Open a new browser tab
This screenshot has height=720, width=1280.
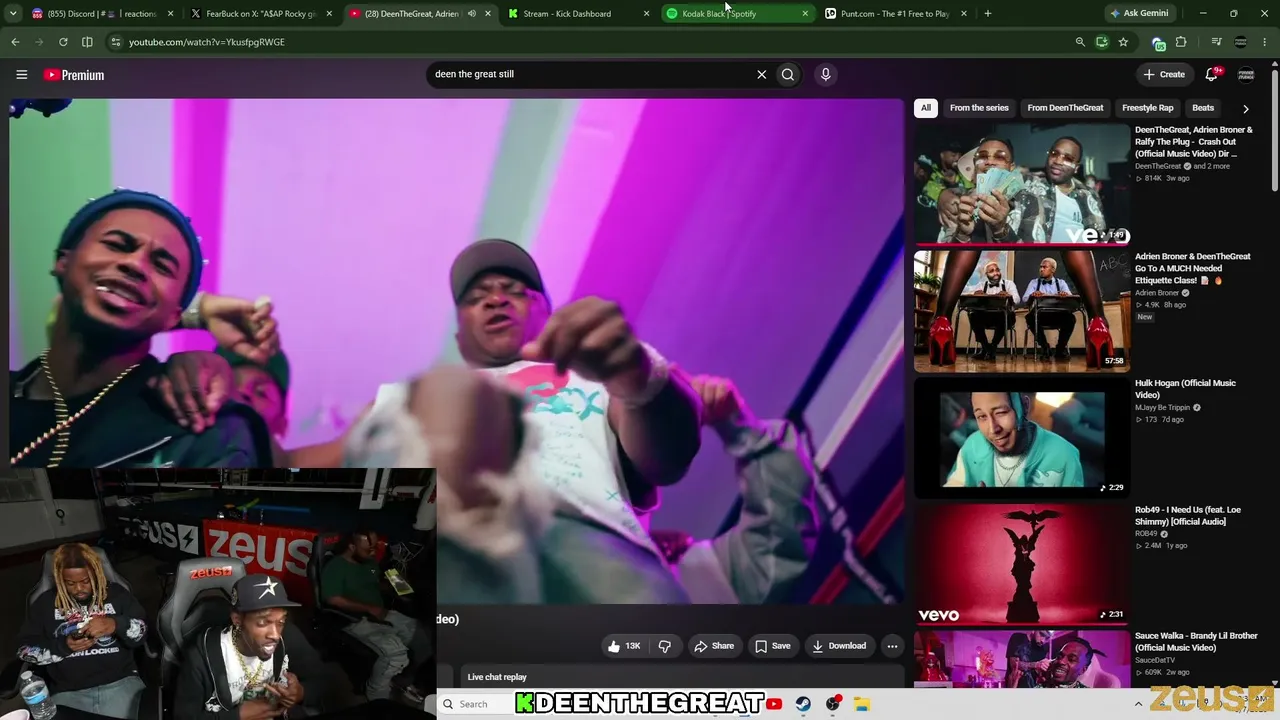988,14
